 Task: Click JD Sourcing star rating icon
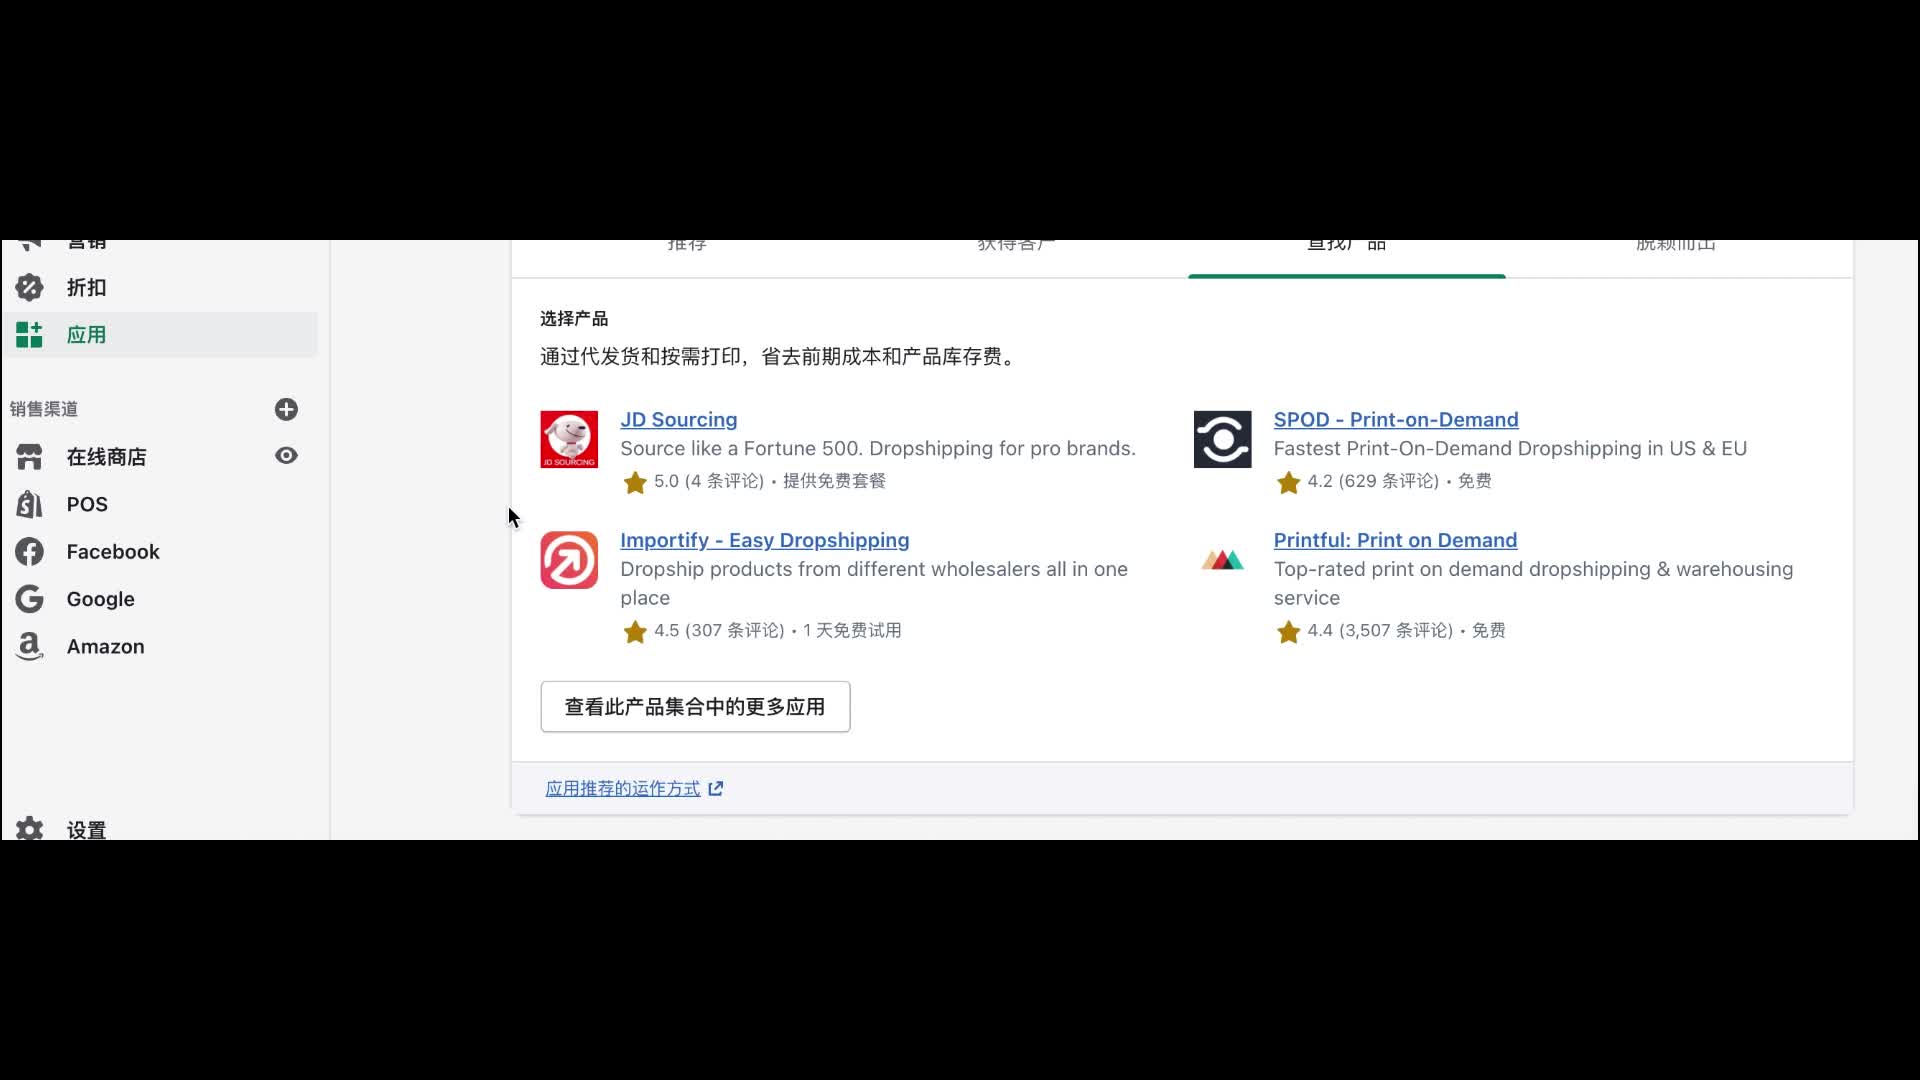[x=635, y=483]
